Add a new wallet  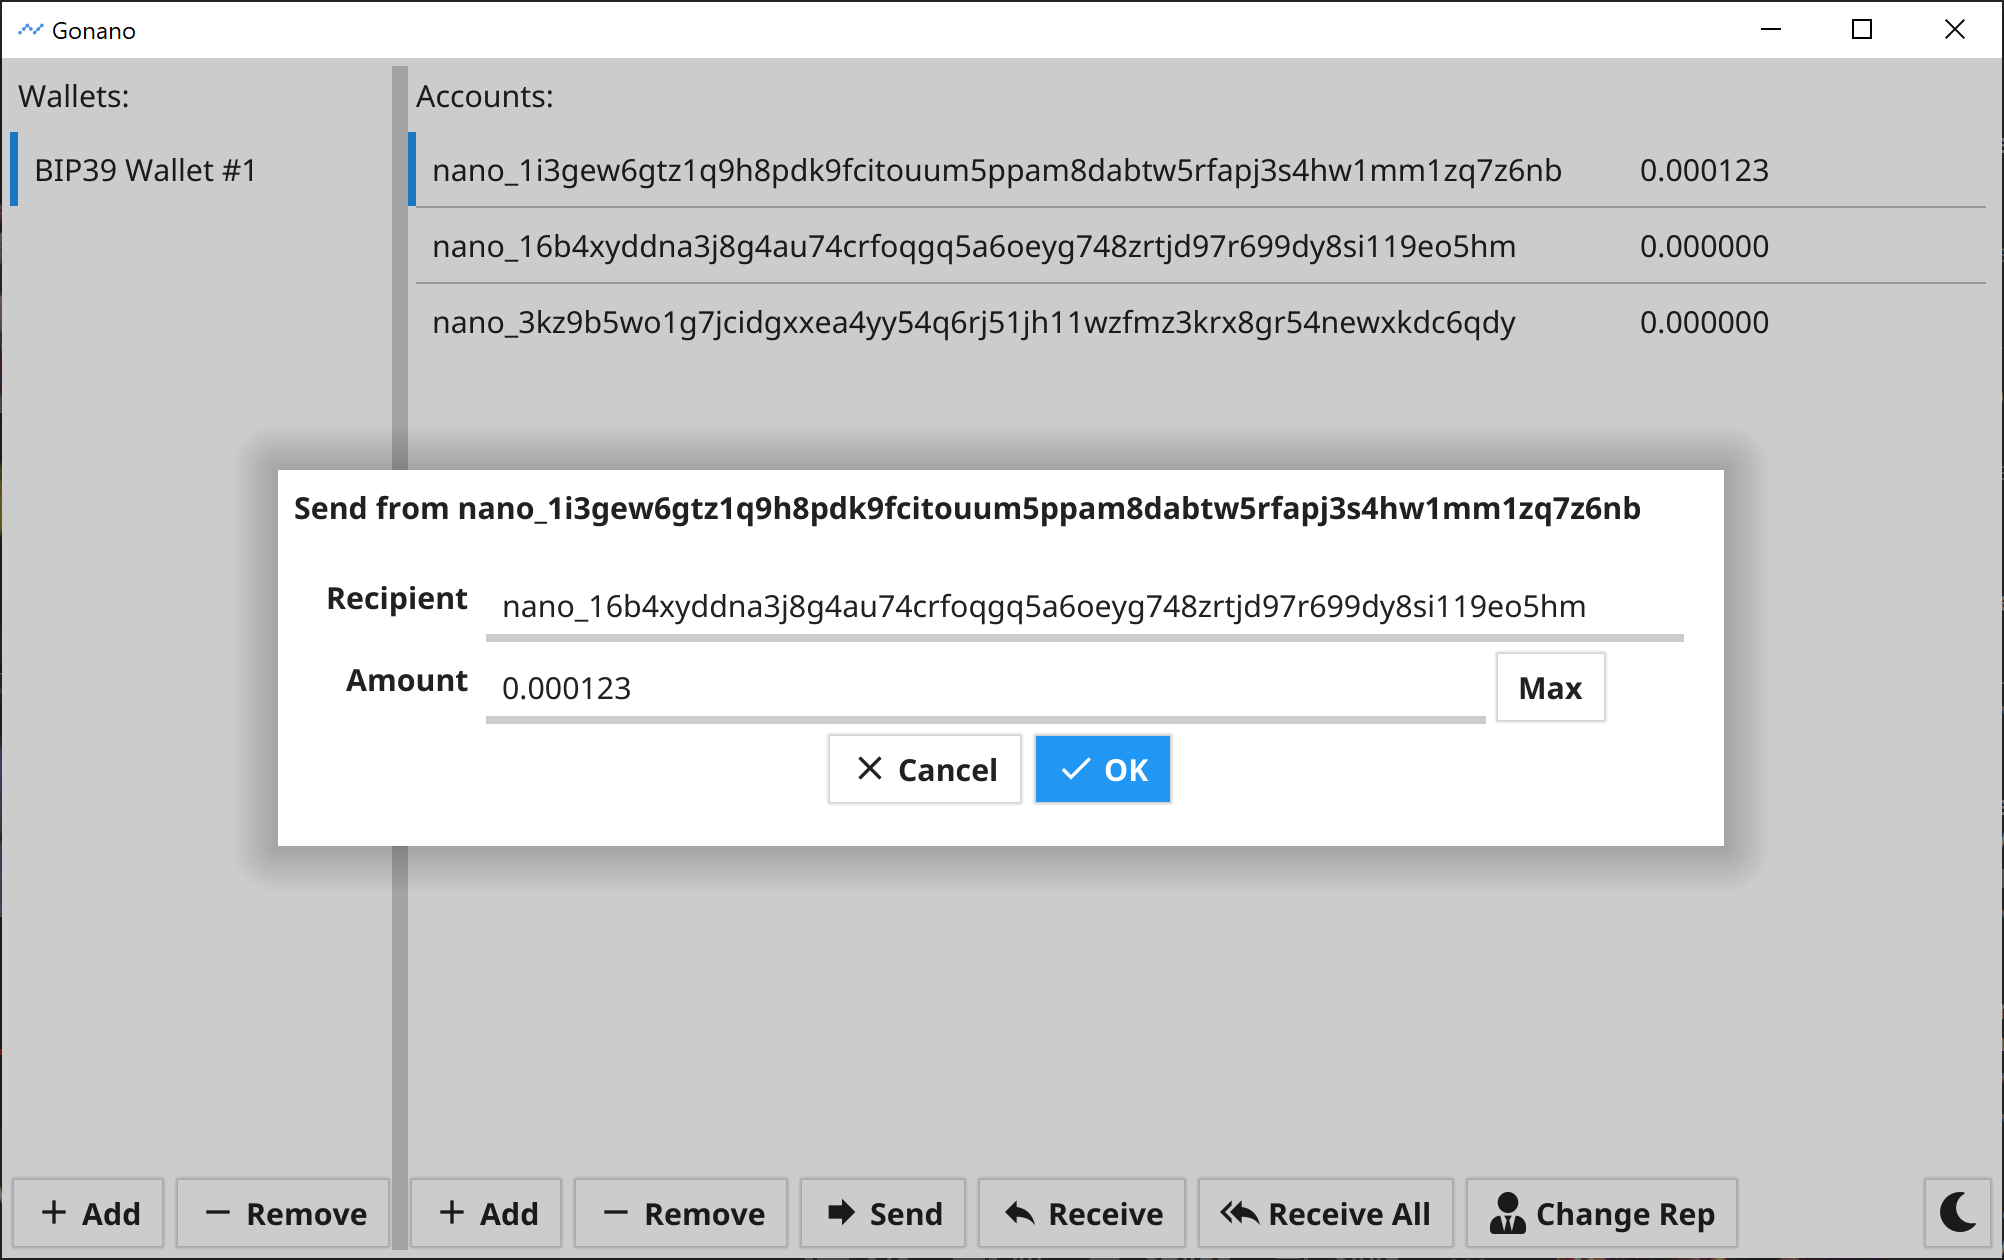tap(89, 1213)
